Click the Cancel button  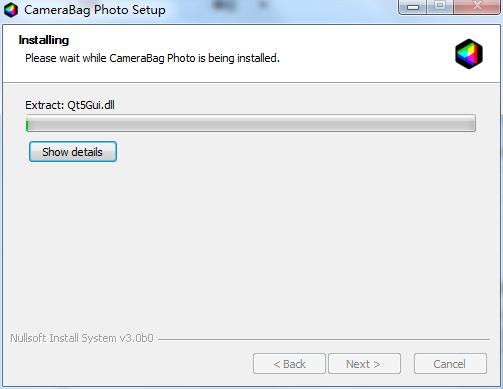click(x=450, y=364)
